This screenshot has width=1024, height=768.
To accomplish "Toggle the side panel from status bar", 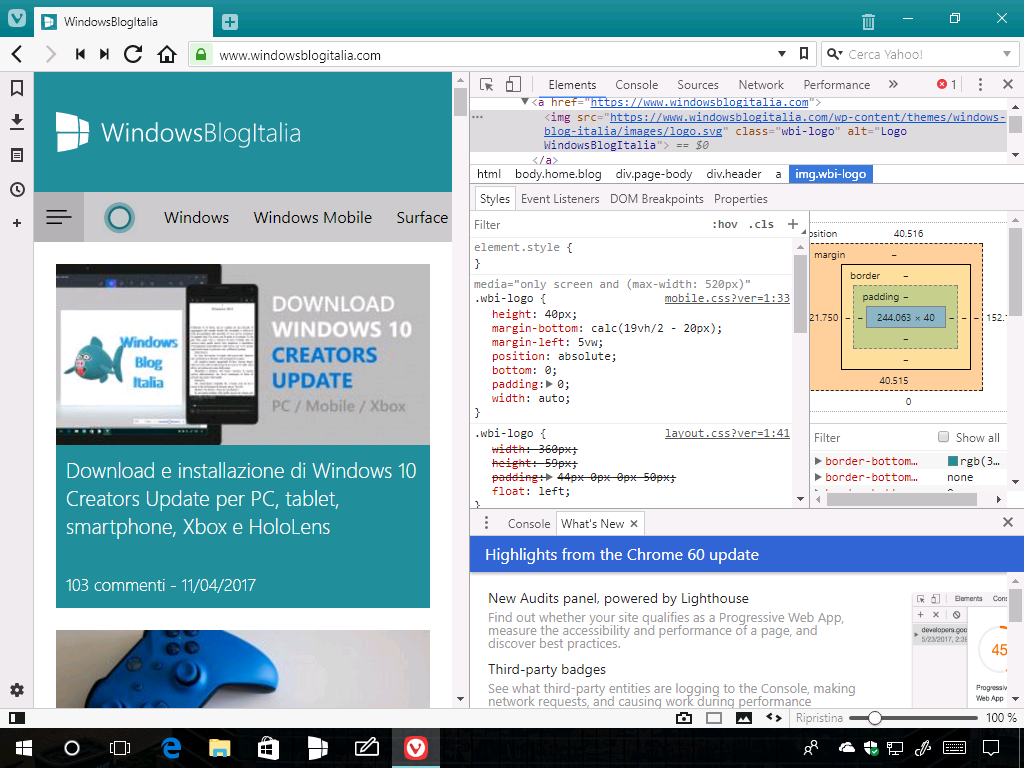I will point(17,718).
